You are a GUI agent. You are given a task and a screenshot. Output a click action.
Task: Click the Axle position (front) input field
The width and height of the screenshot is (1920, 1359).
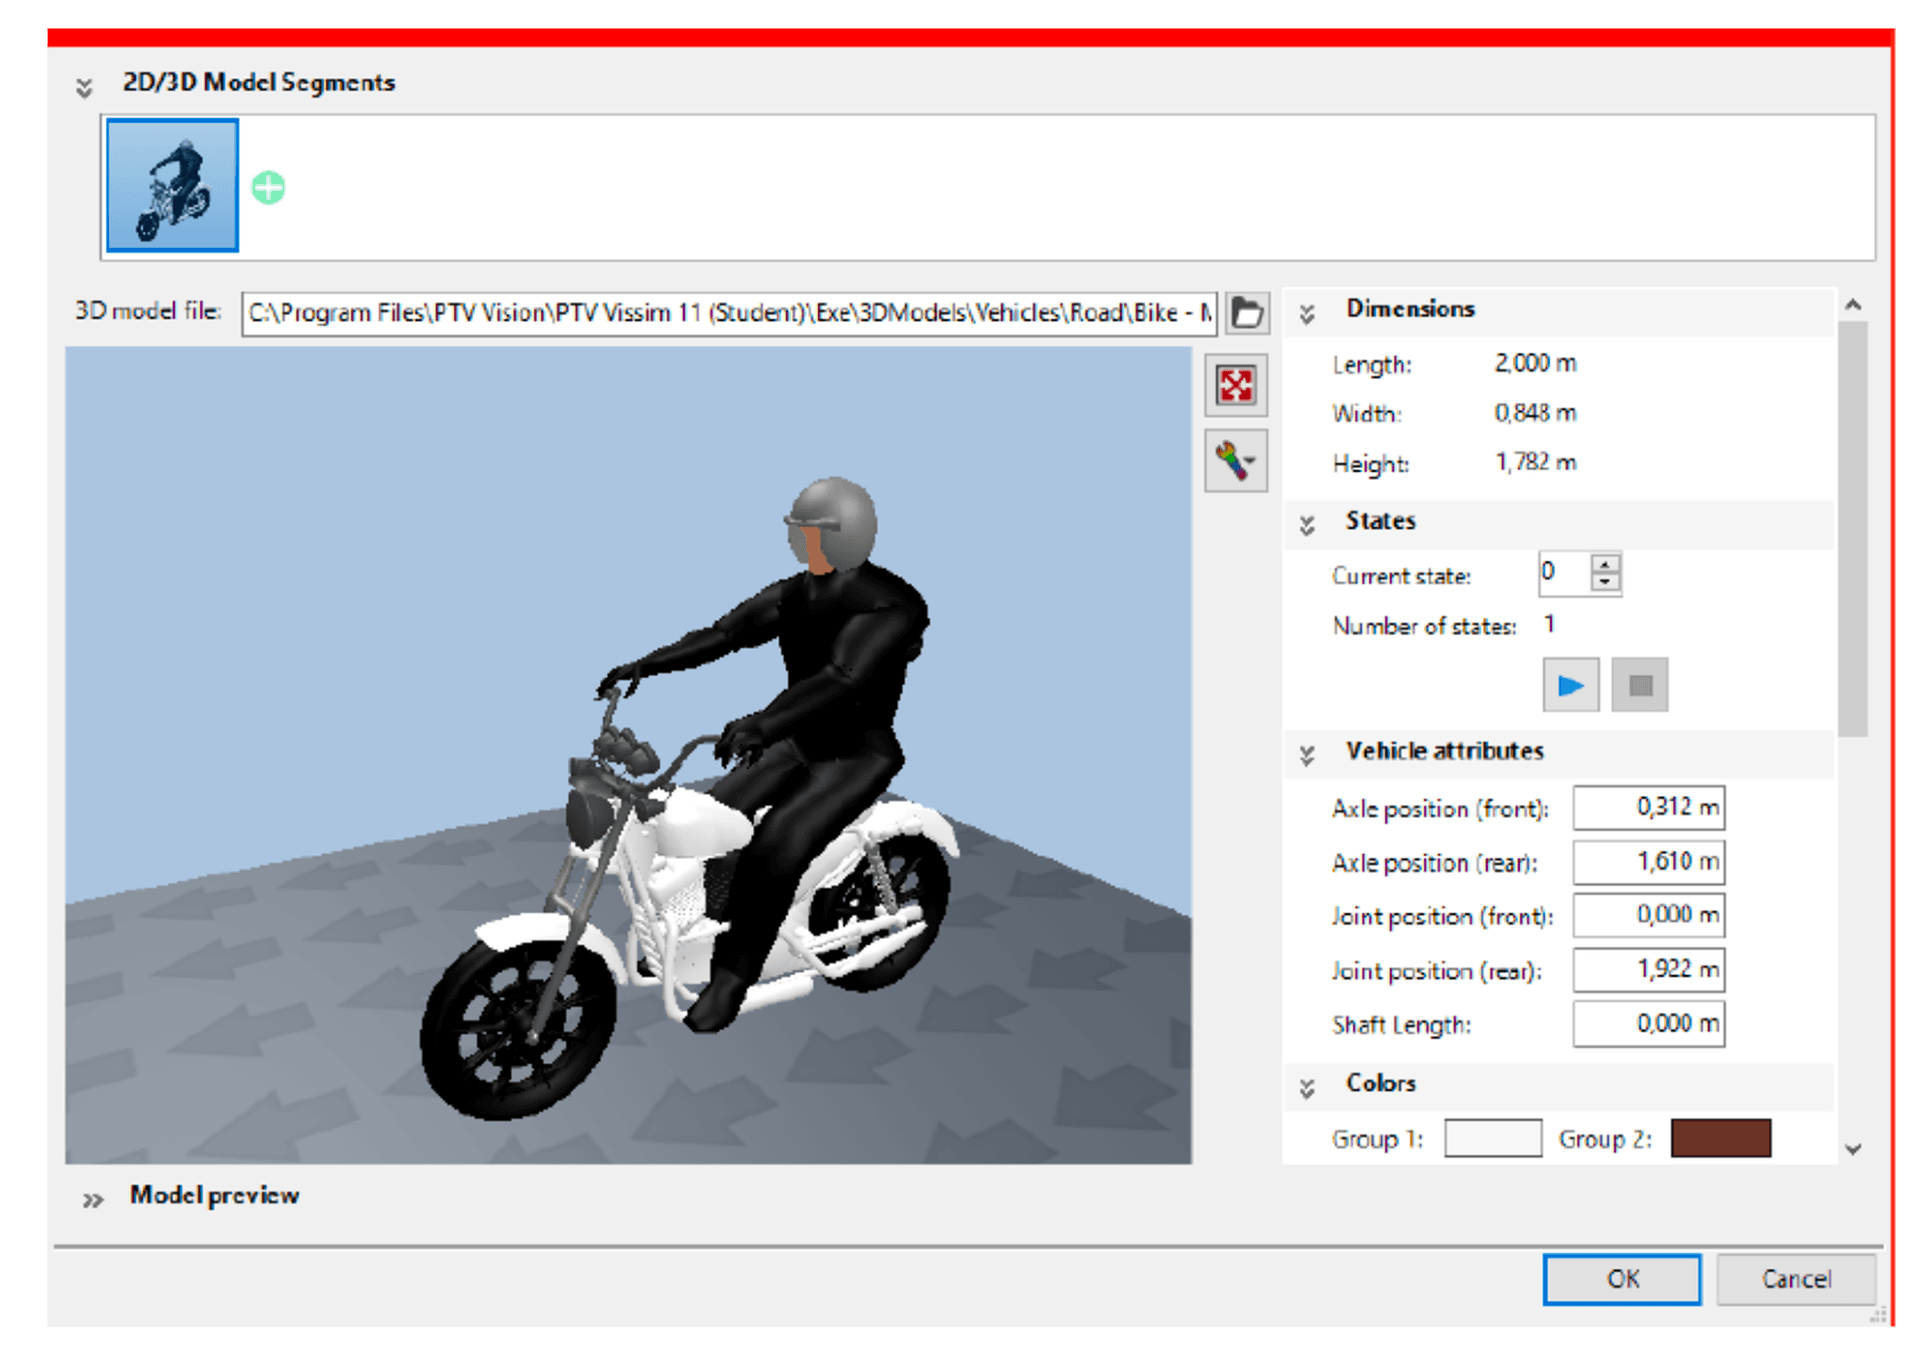pos(1648,808)
